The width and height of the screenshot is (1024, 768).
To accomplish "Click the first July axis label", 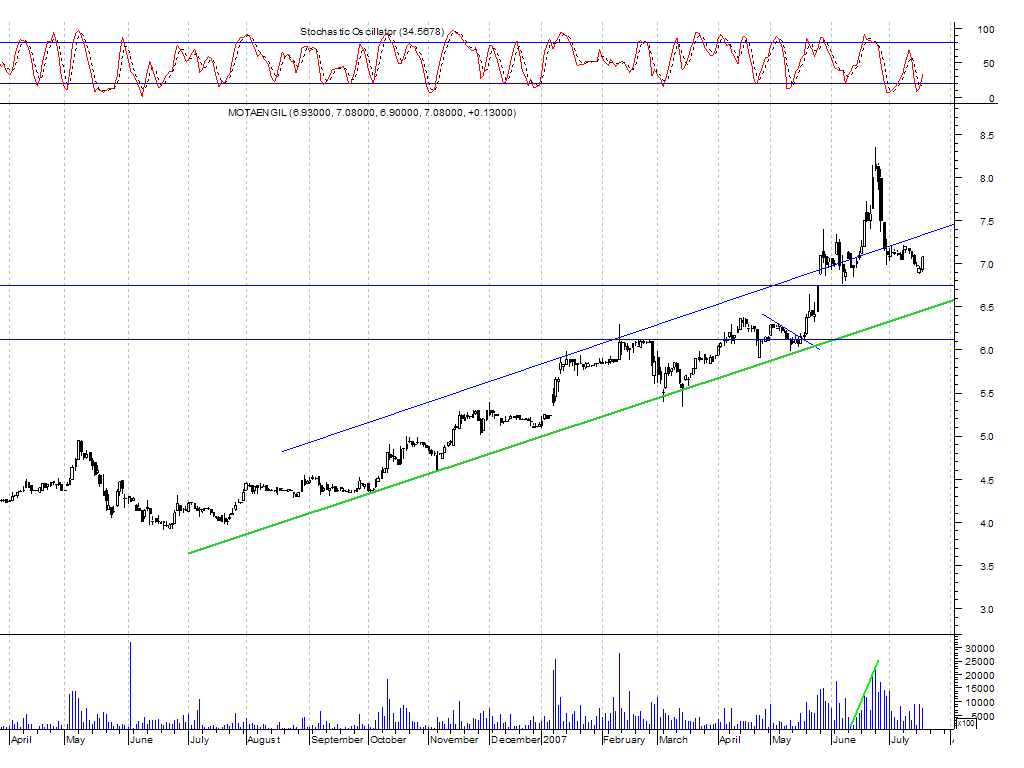I will pos(199,740).
